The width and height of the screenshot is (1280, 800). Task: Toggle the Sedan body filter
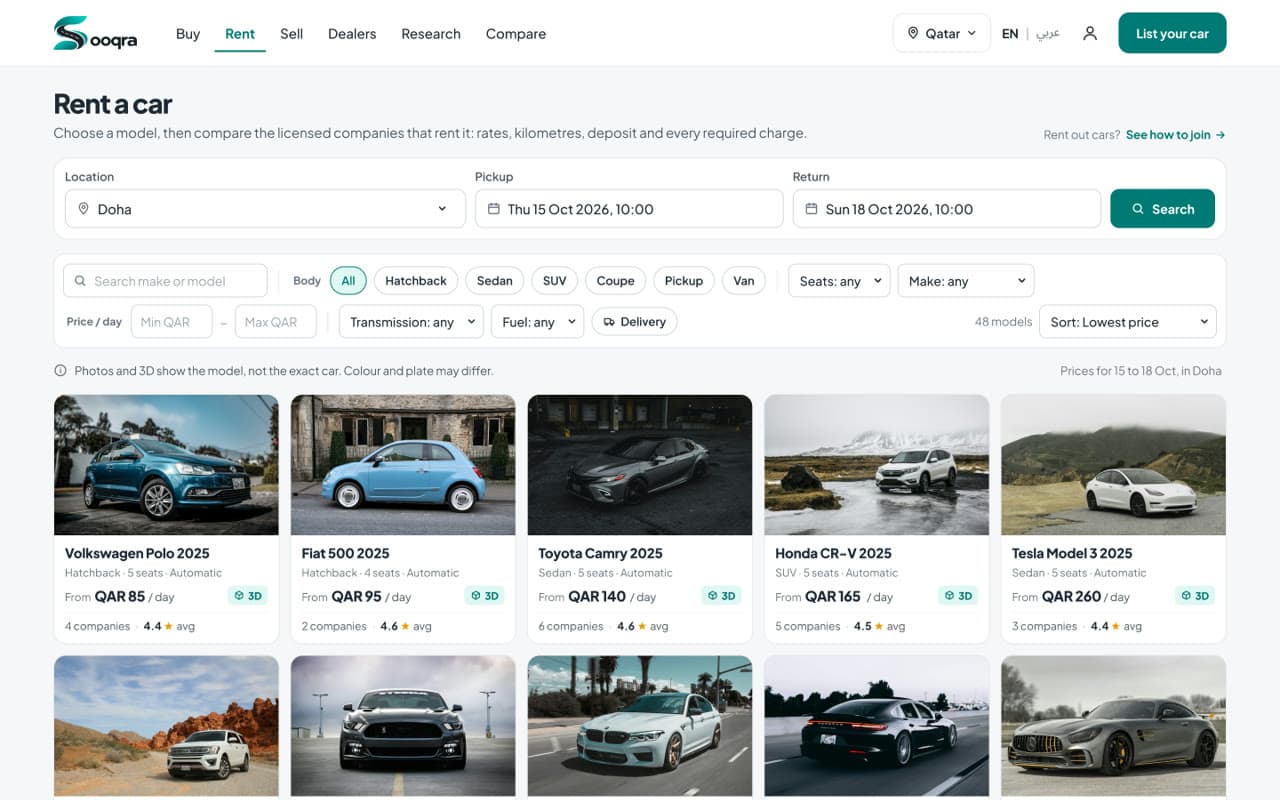494,281
